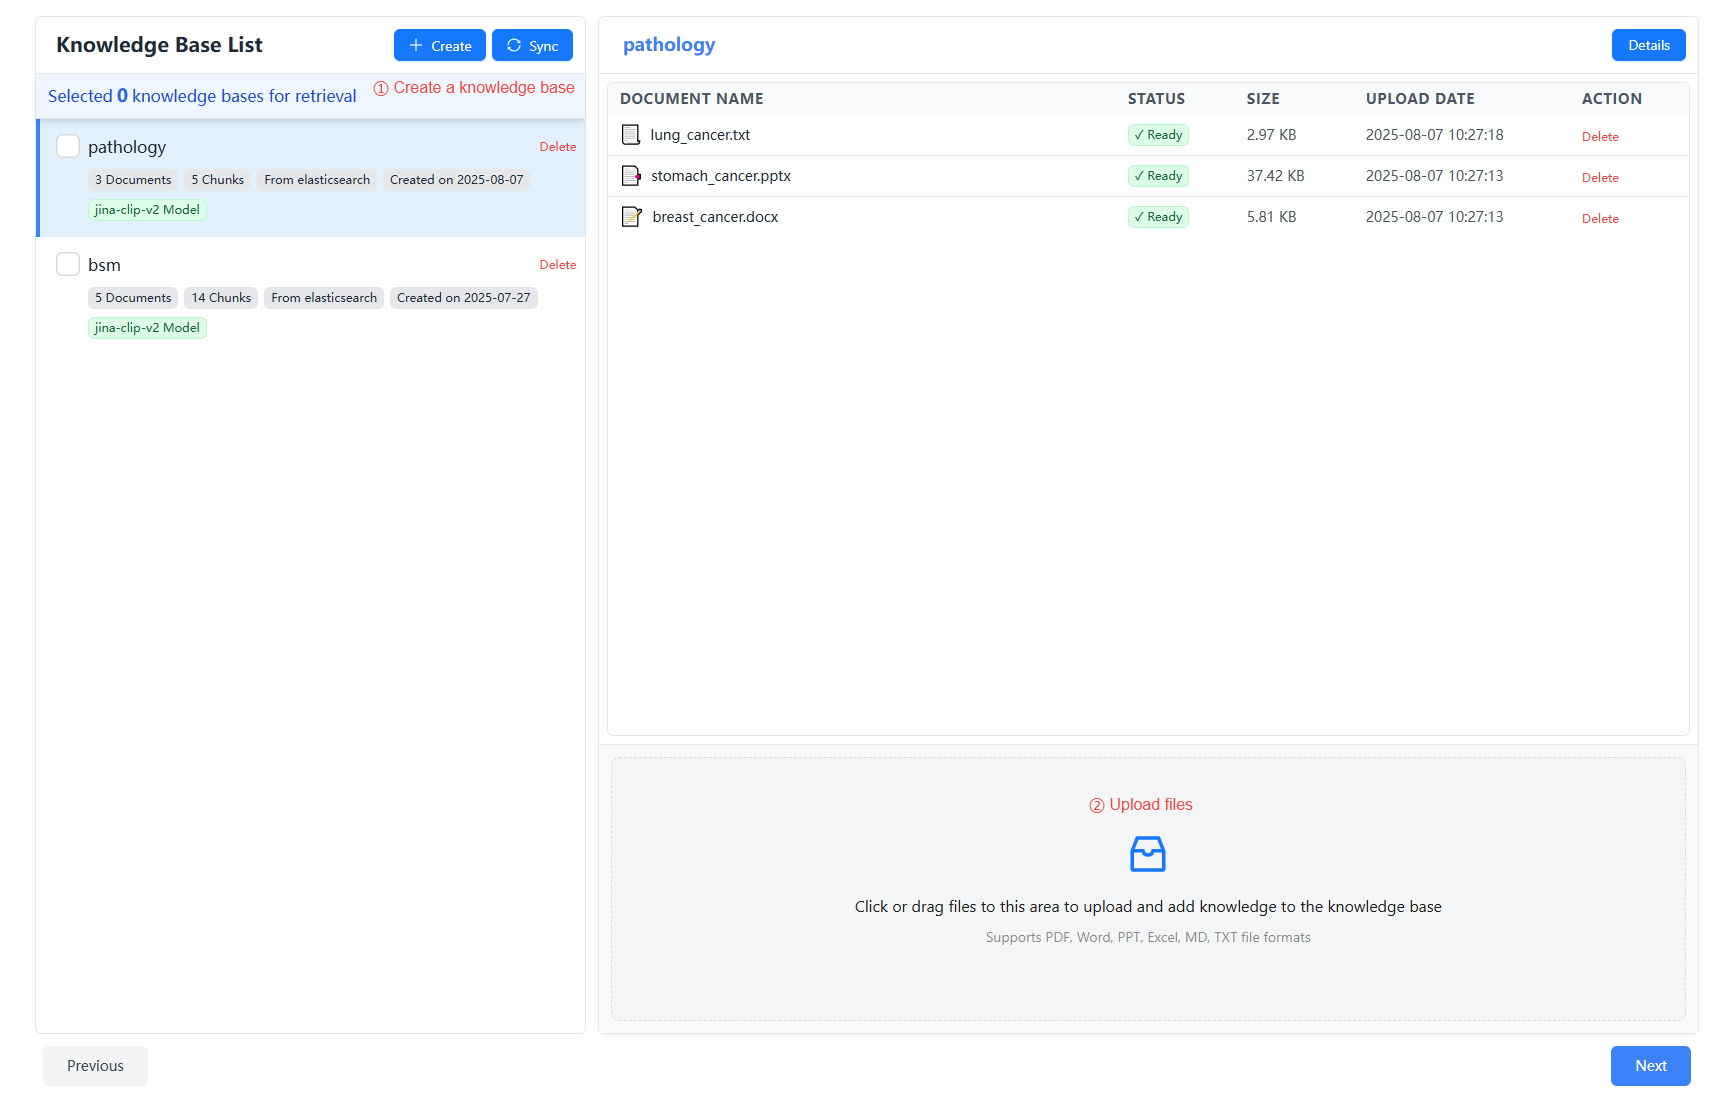Delete the pathology knowledge base
Viewport: 1727px width, 1102px height.
coord(557,147)
